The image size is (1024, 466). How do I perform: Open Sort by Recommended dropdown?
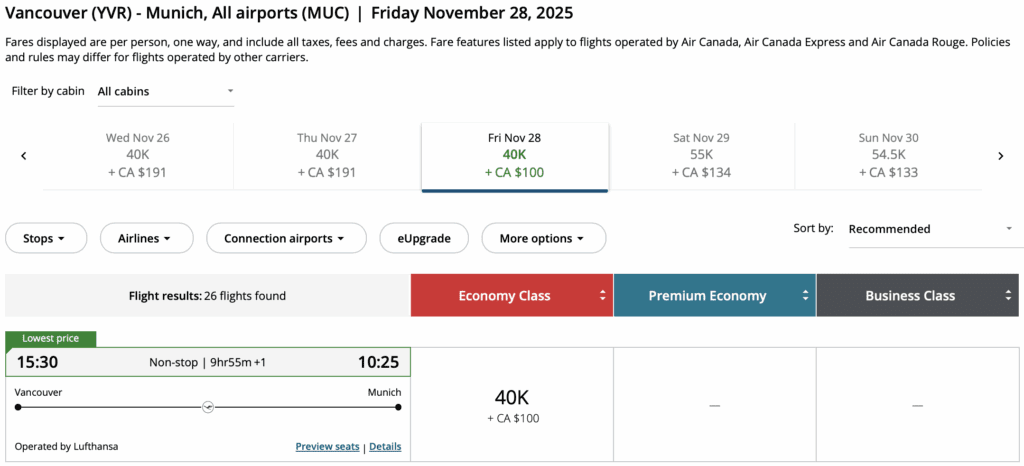coord(930,229)
